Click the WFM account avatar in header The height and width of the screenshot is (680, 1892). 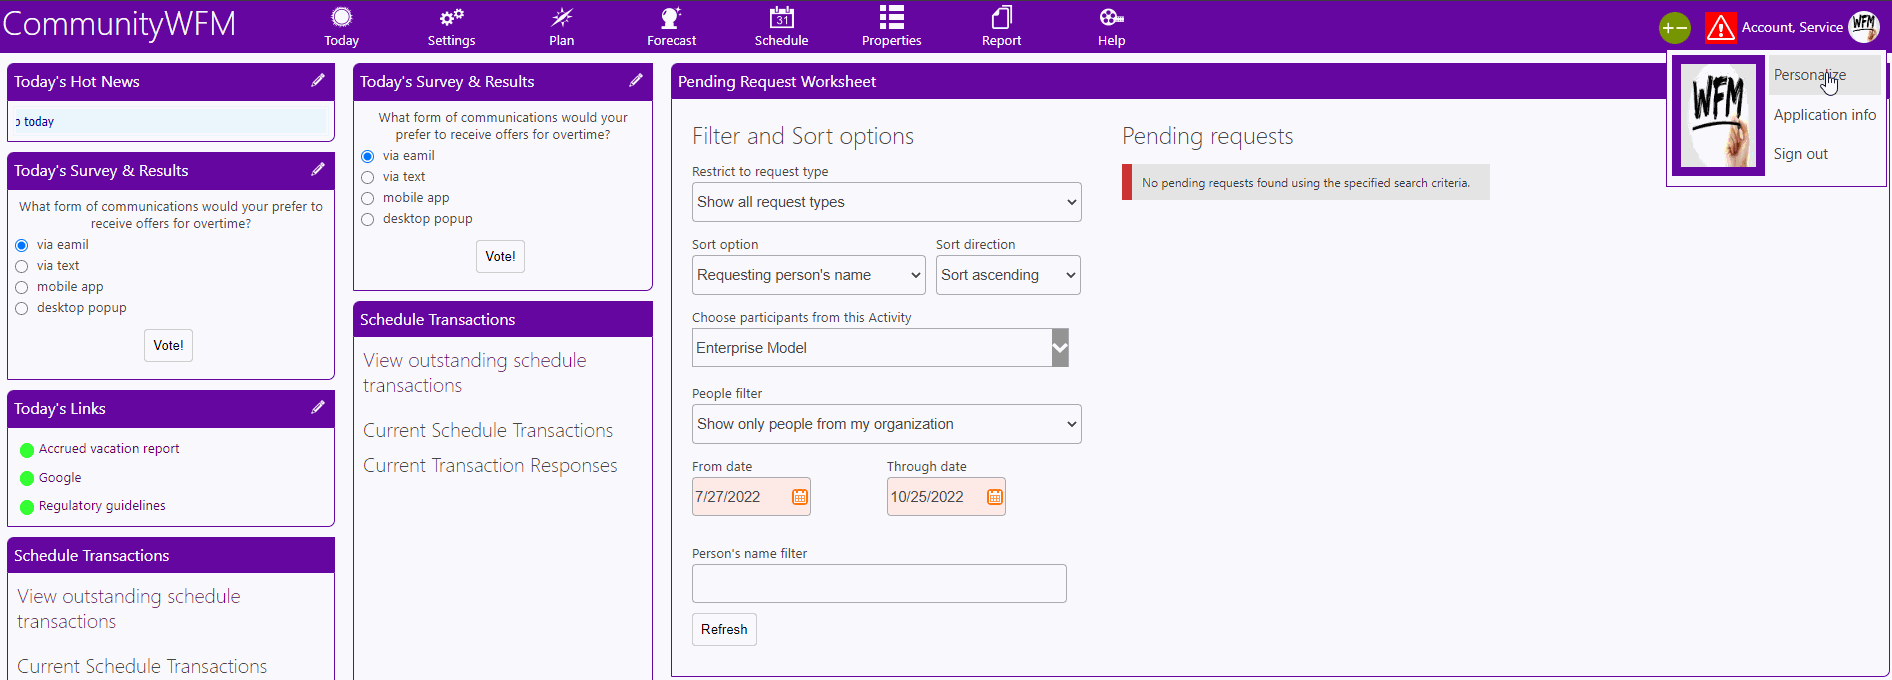(1864, 27)
